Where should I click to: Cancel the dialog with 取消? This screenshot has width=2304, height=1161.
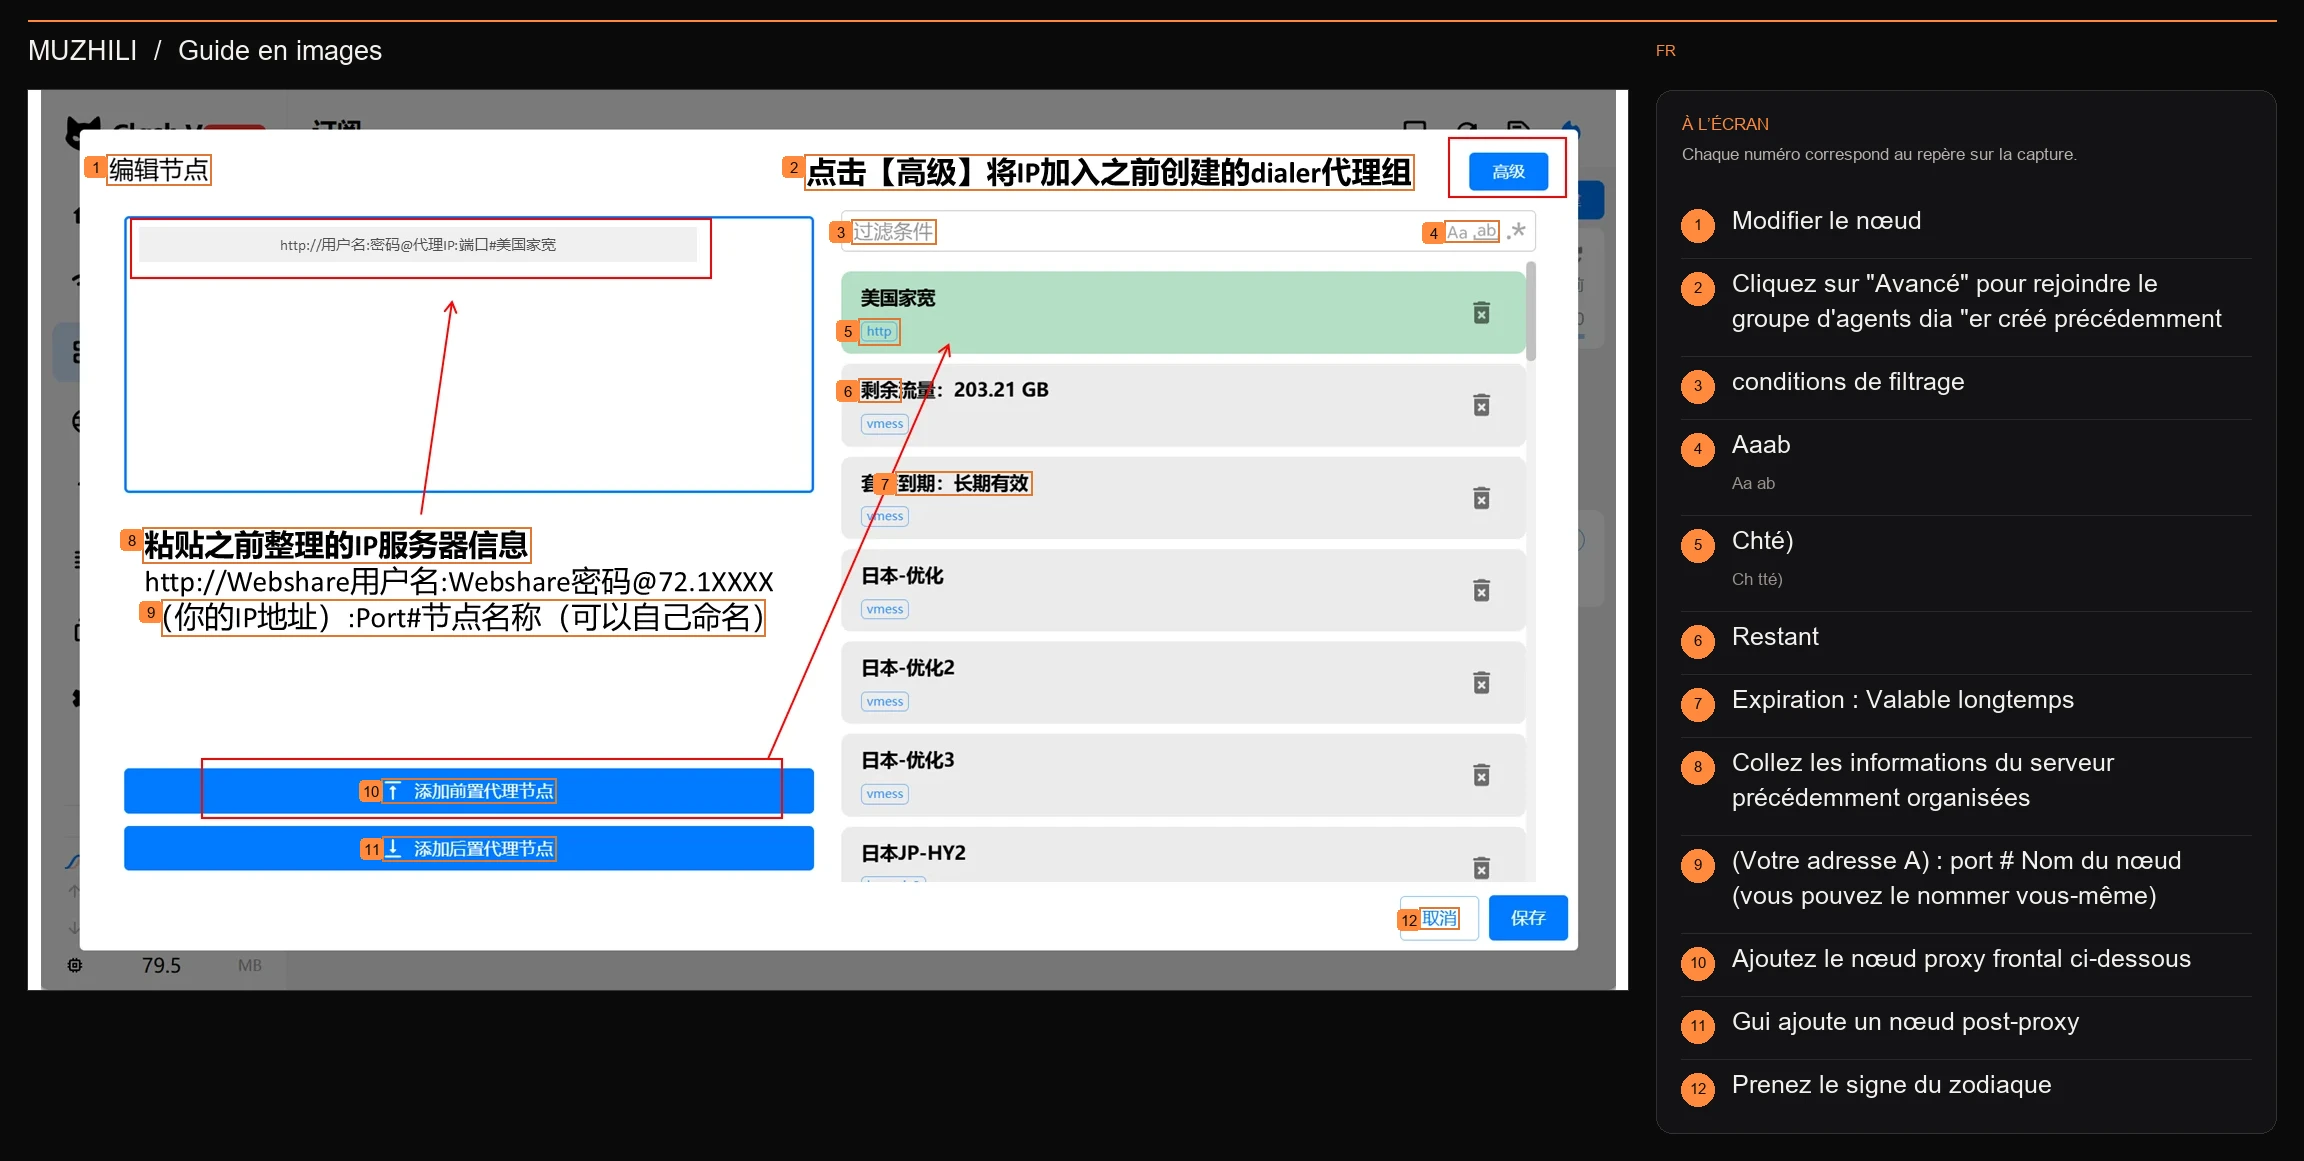(x=1439, y=918)
